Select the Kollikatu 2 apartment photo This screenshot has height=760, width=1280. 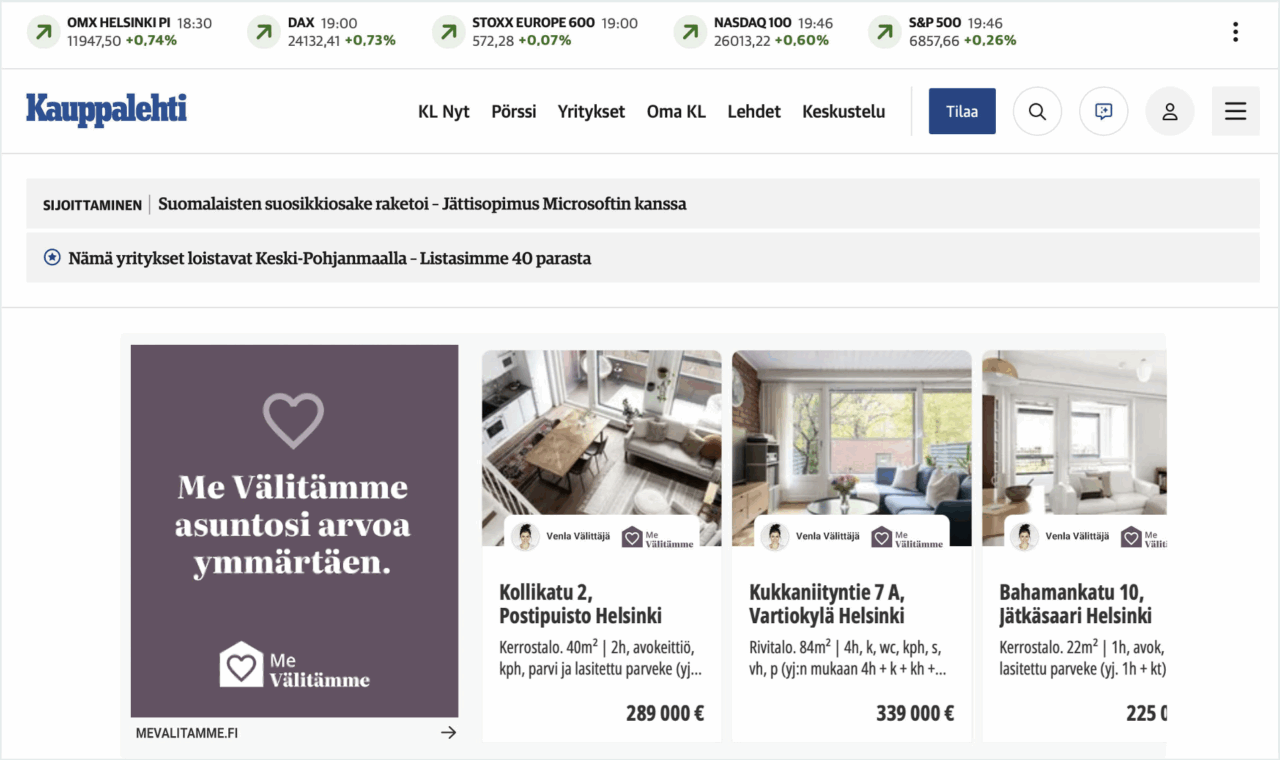[x=601, y=448]
